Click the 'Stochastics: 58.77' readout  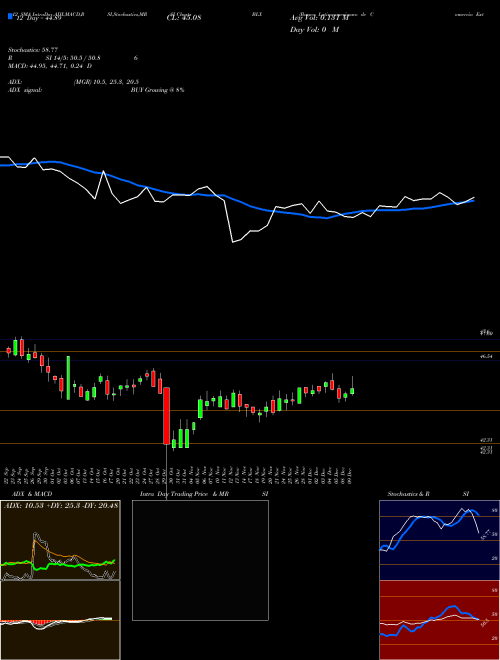point(31,50)
